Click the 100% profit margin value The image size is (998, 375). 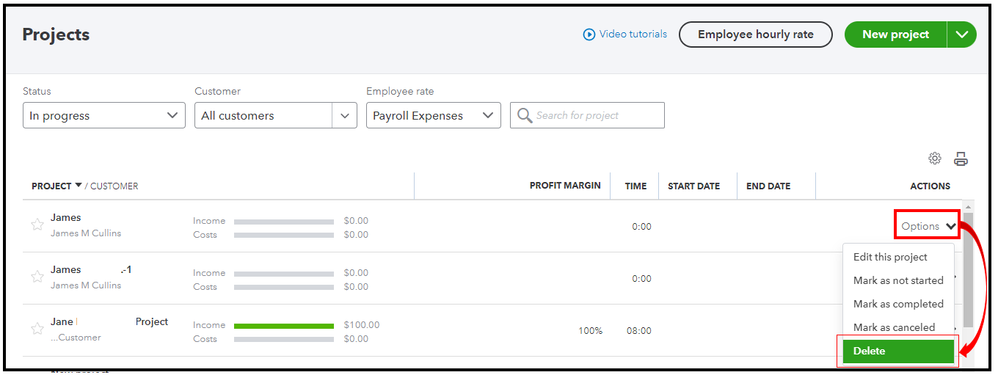pyautogui.click(x=591, y=331)
